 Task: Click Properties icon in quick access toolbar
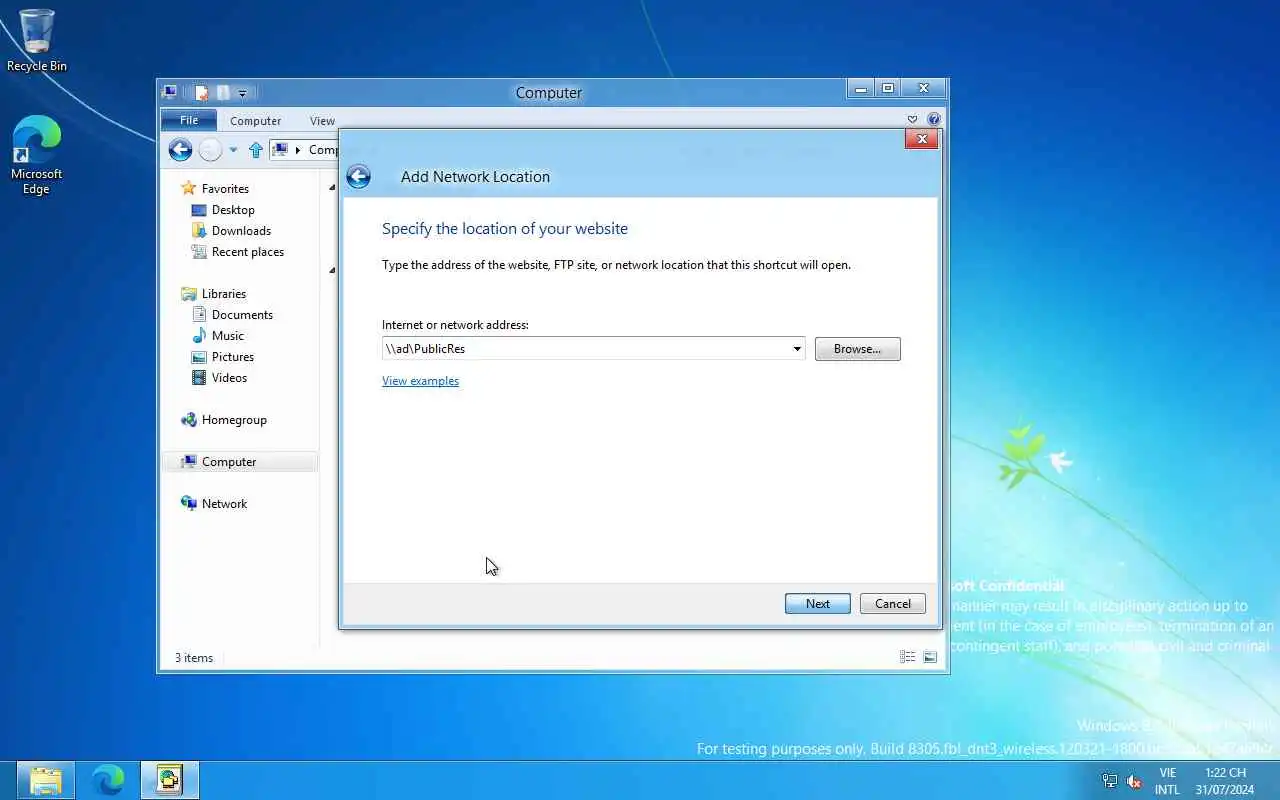click(x=202, y=93)
